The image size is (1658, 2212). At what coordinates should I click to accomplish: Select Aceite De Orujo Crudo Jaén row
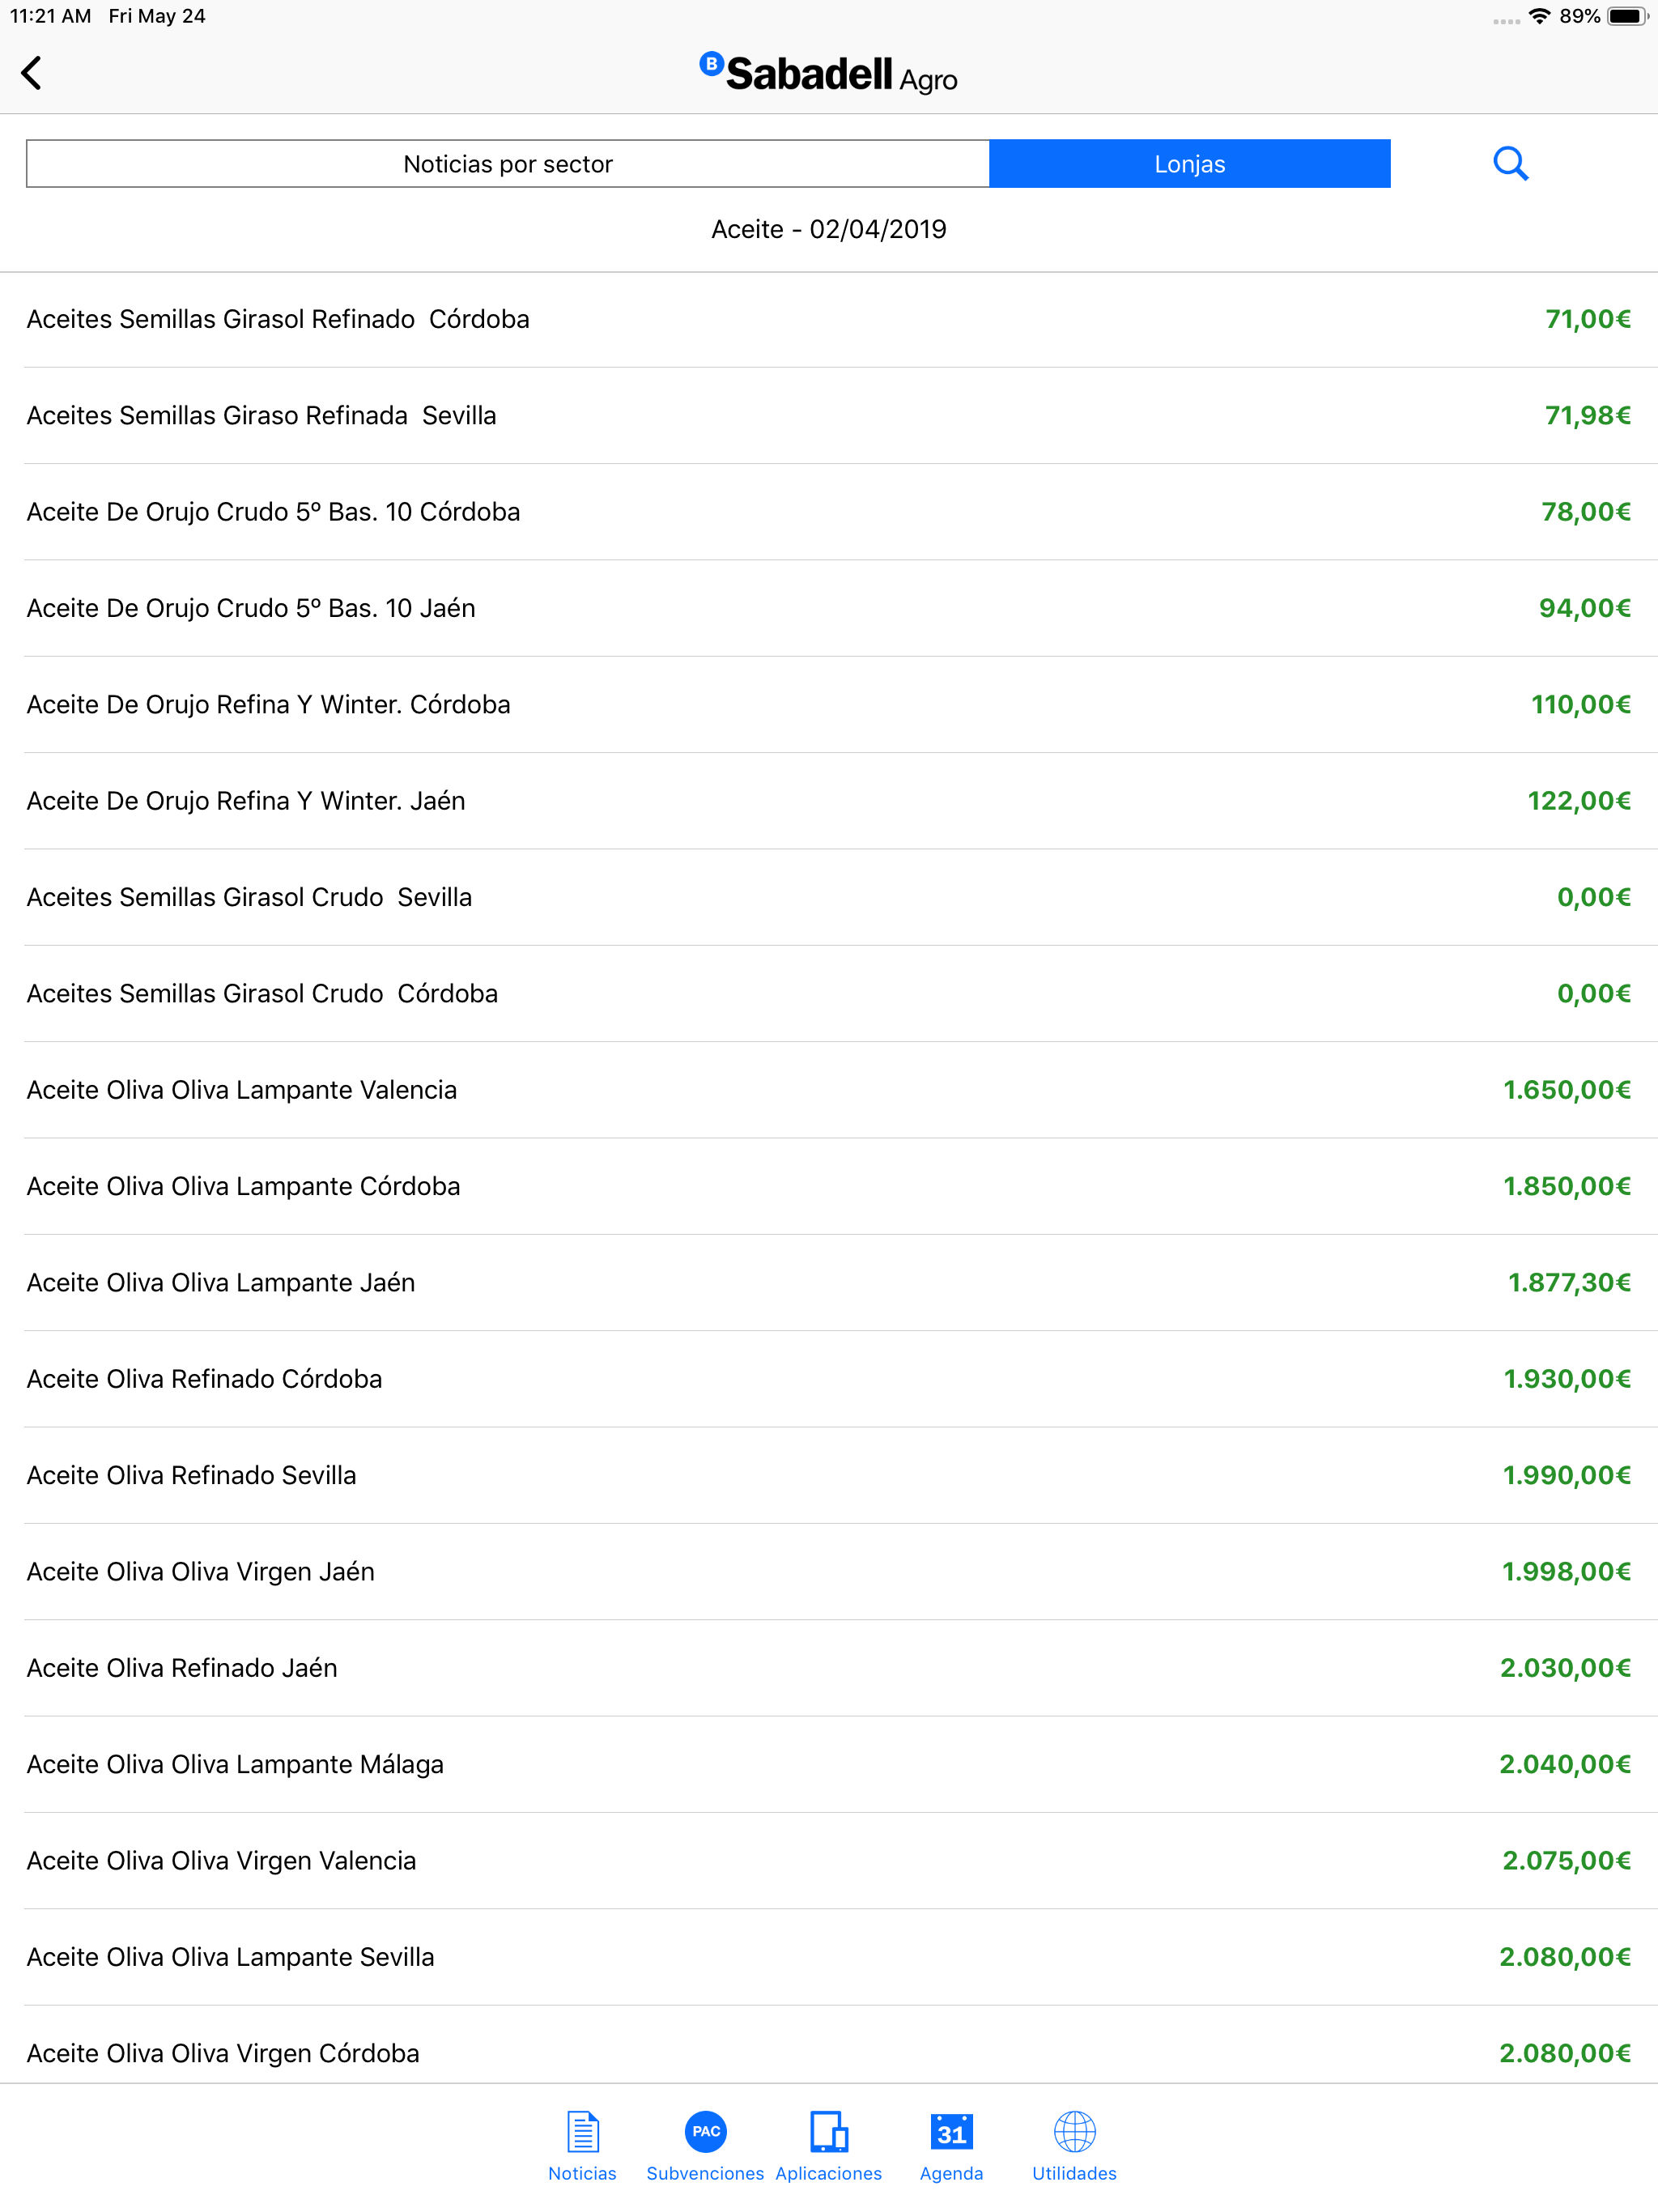[x=829, y=609]
